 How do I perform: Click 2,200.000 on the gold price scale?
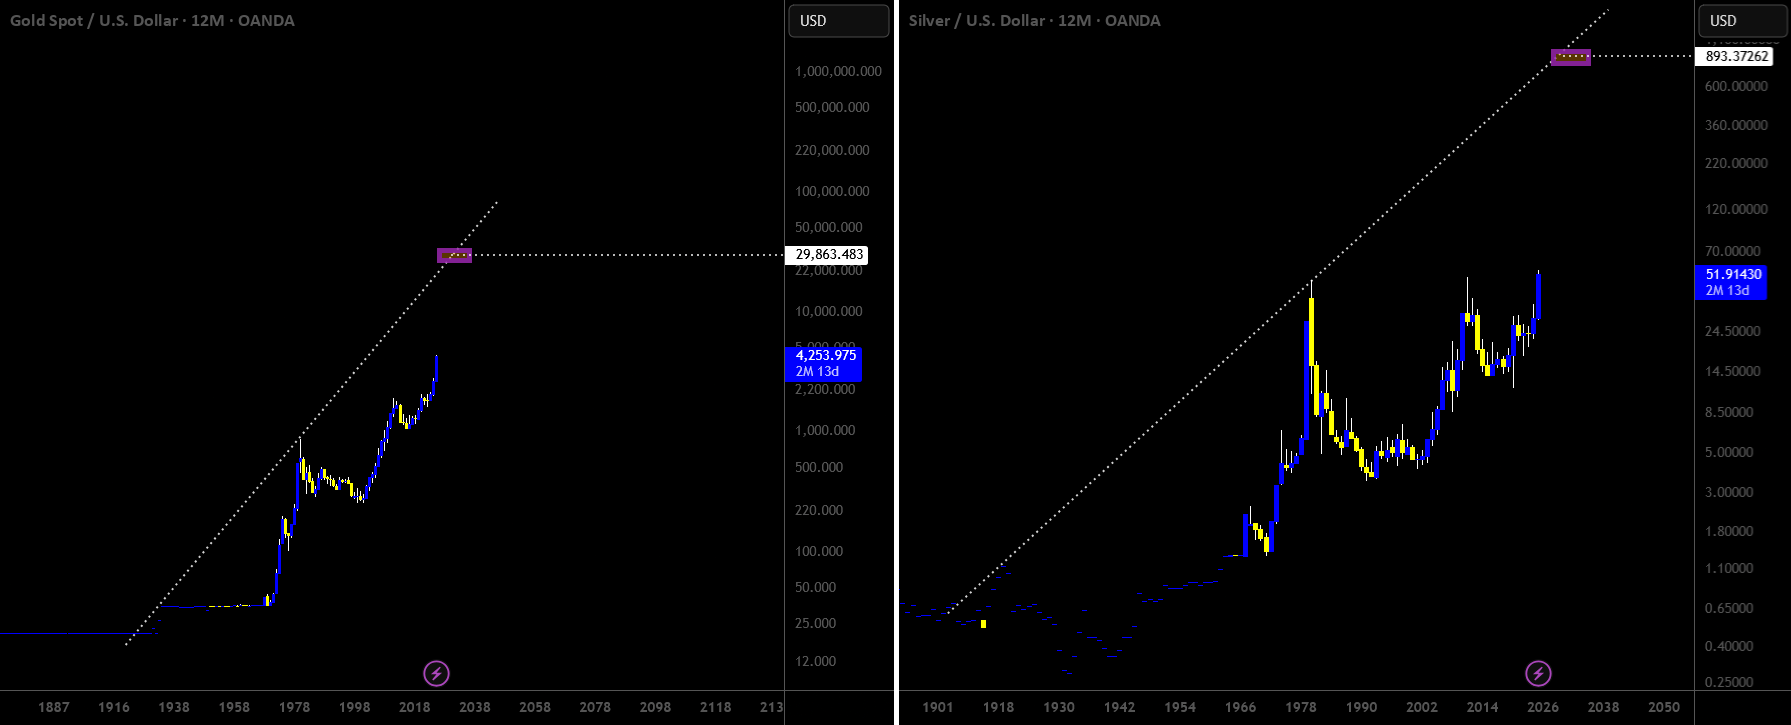pos(825,389)
